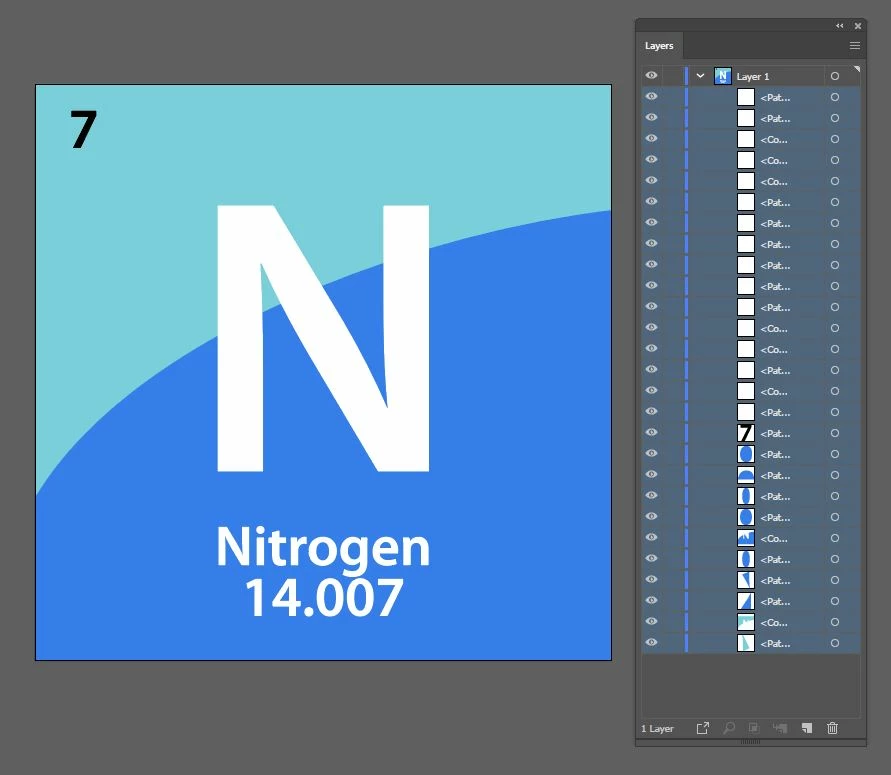Select the large white N on the artboard
This screenshot has height=775, width=891.
coord(323,338)
